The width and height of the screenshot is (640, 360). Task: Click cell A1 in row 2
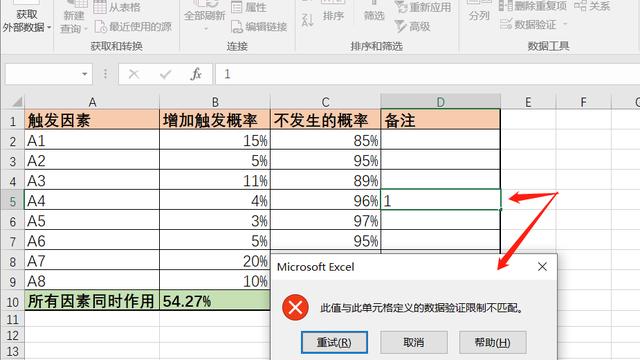pyautogui.click(x=92, y=140)
